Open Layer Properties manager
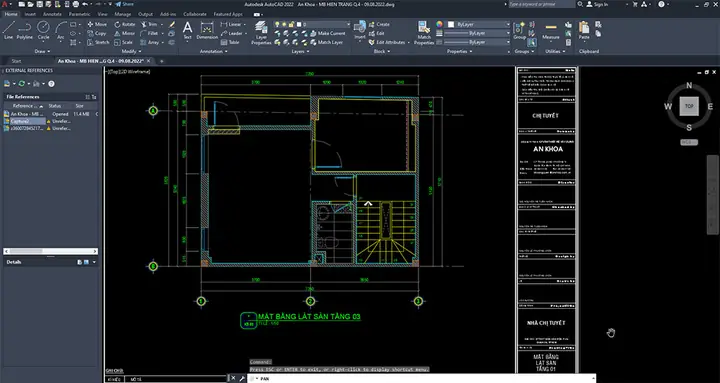This screenshot has height=383, width=720. pyautogui.click(x=261, y=33)
